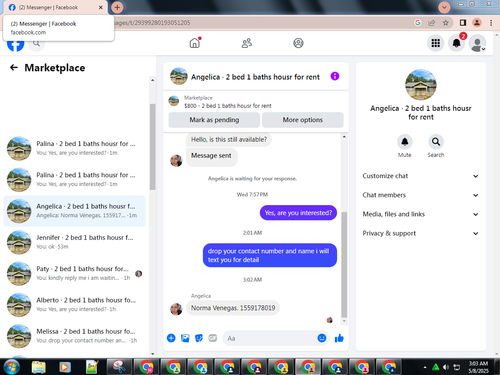
Task: Show hidden system tray icons
Action: point(425,367)
